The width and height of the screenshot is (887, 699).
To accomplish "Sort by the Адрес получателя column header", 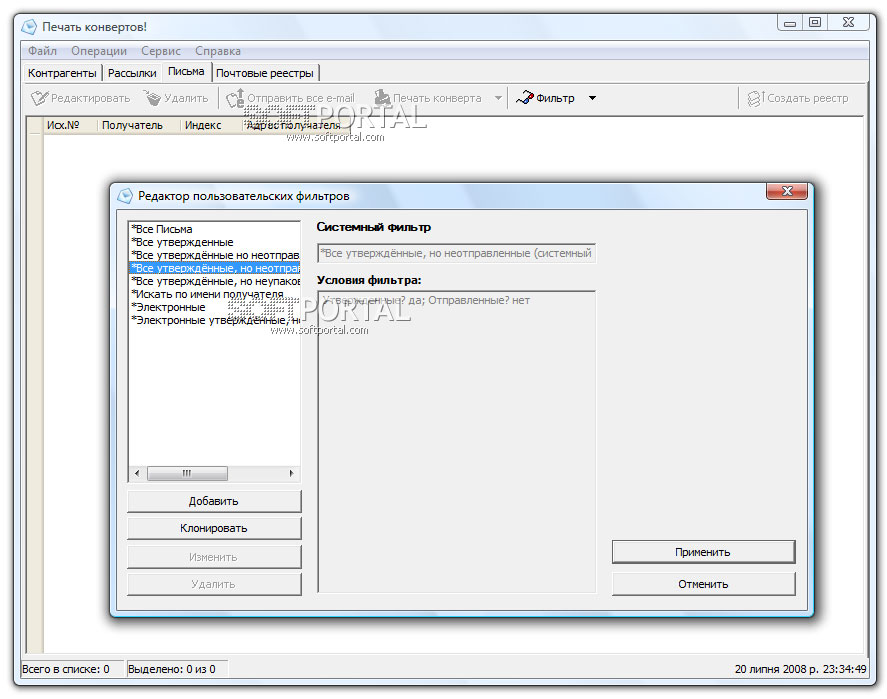I will point(294,125).
